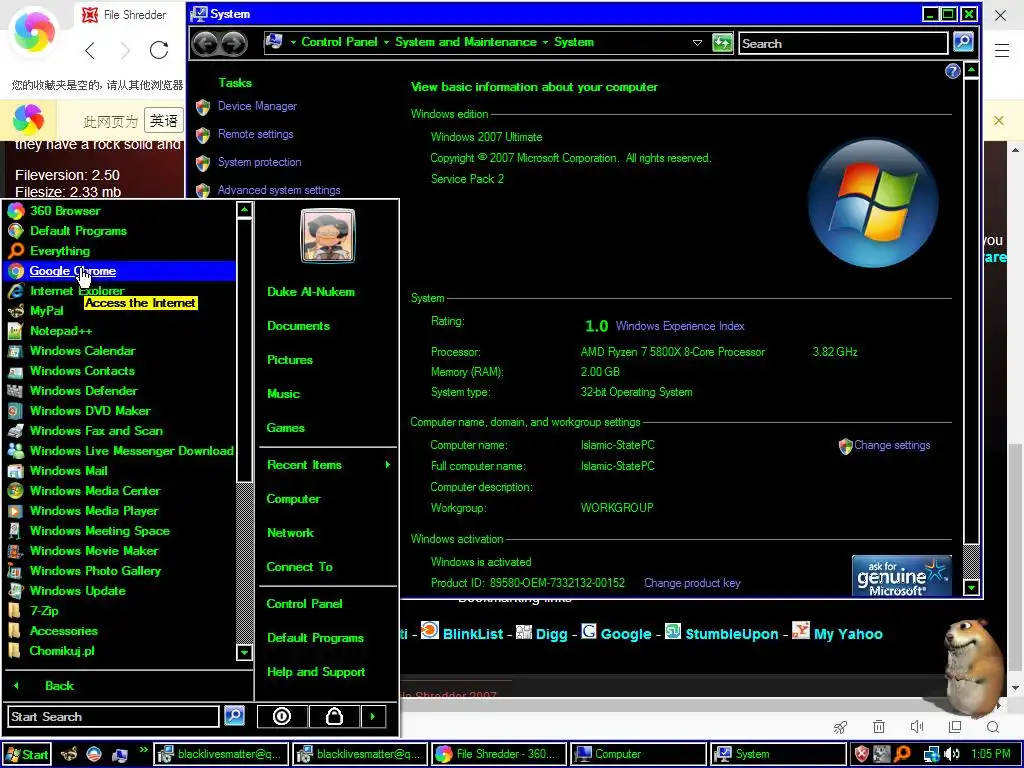
Task: Click Change settings for computer name
Action: tap(892, 445)
